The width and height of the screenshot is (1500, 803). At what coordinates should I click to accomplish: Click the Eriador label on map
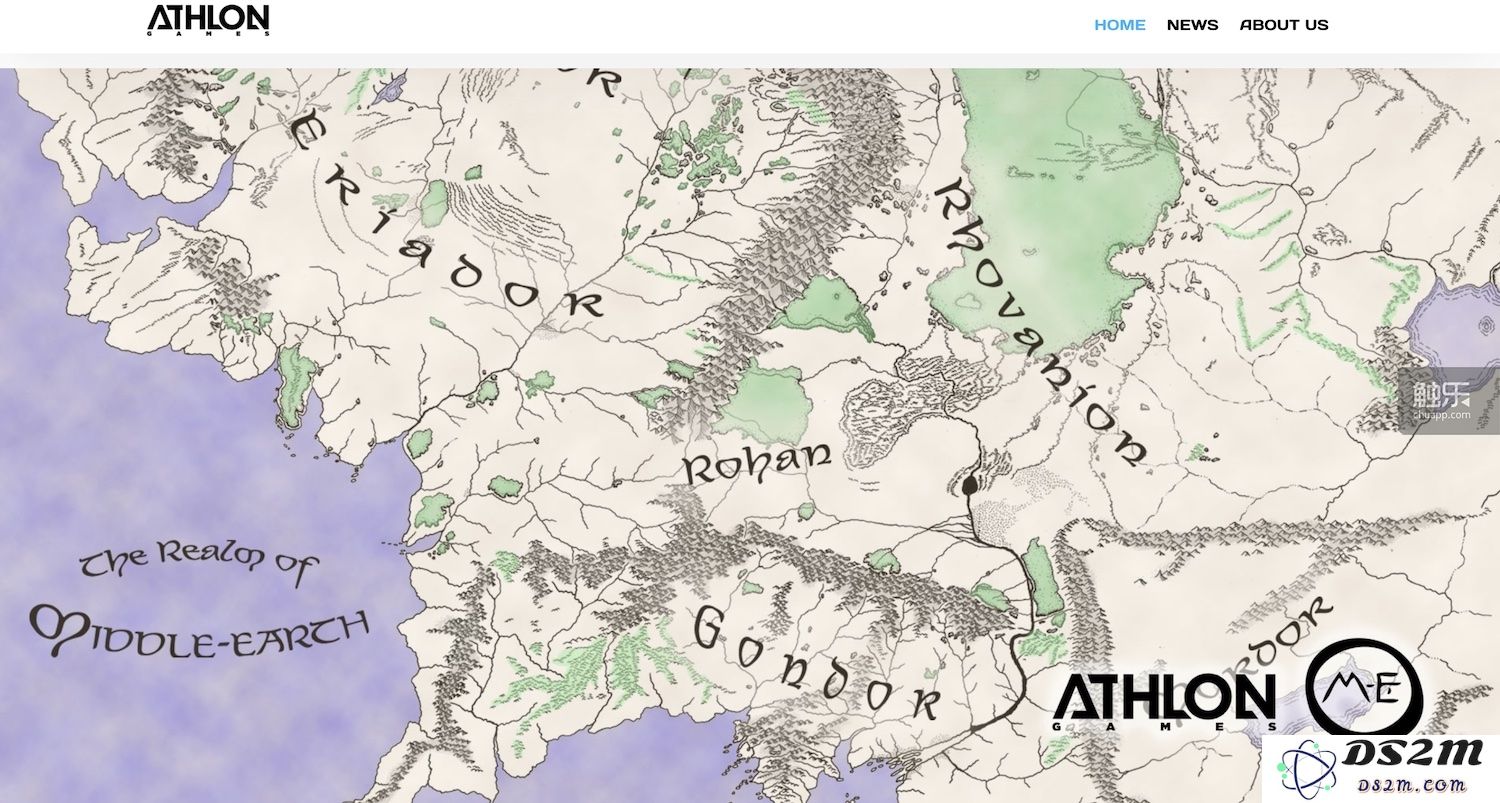445,215
